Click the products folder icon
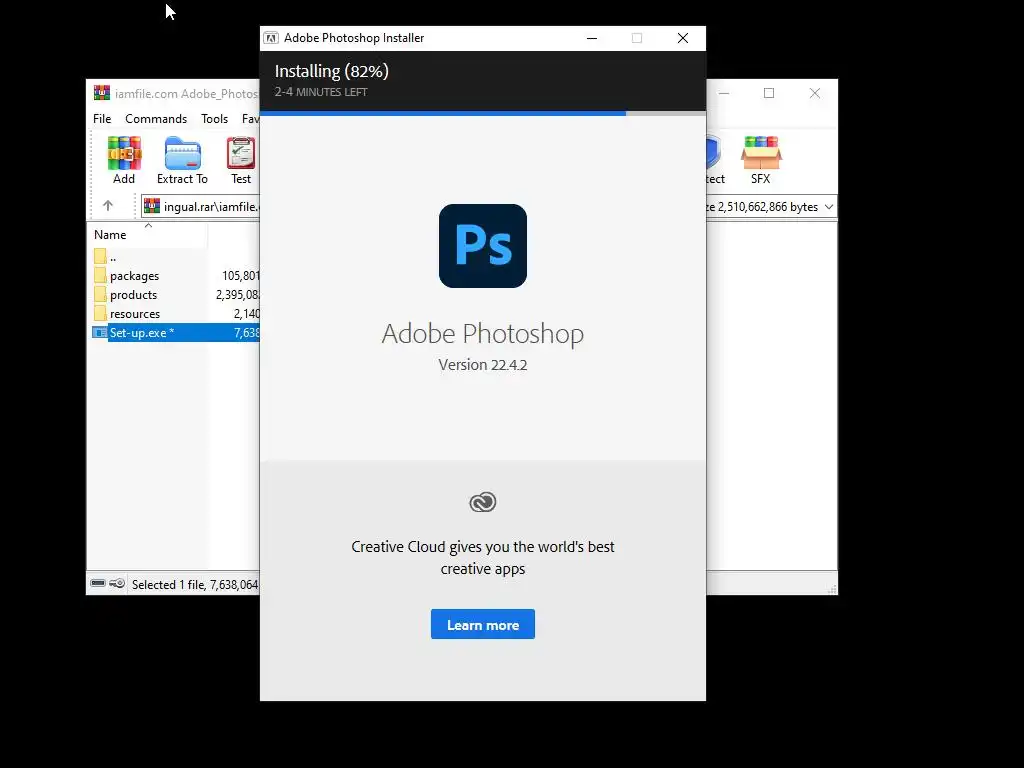Screen dimensions: 1024x768 click(x=100, y=294)
